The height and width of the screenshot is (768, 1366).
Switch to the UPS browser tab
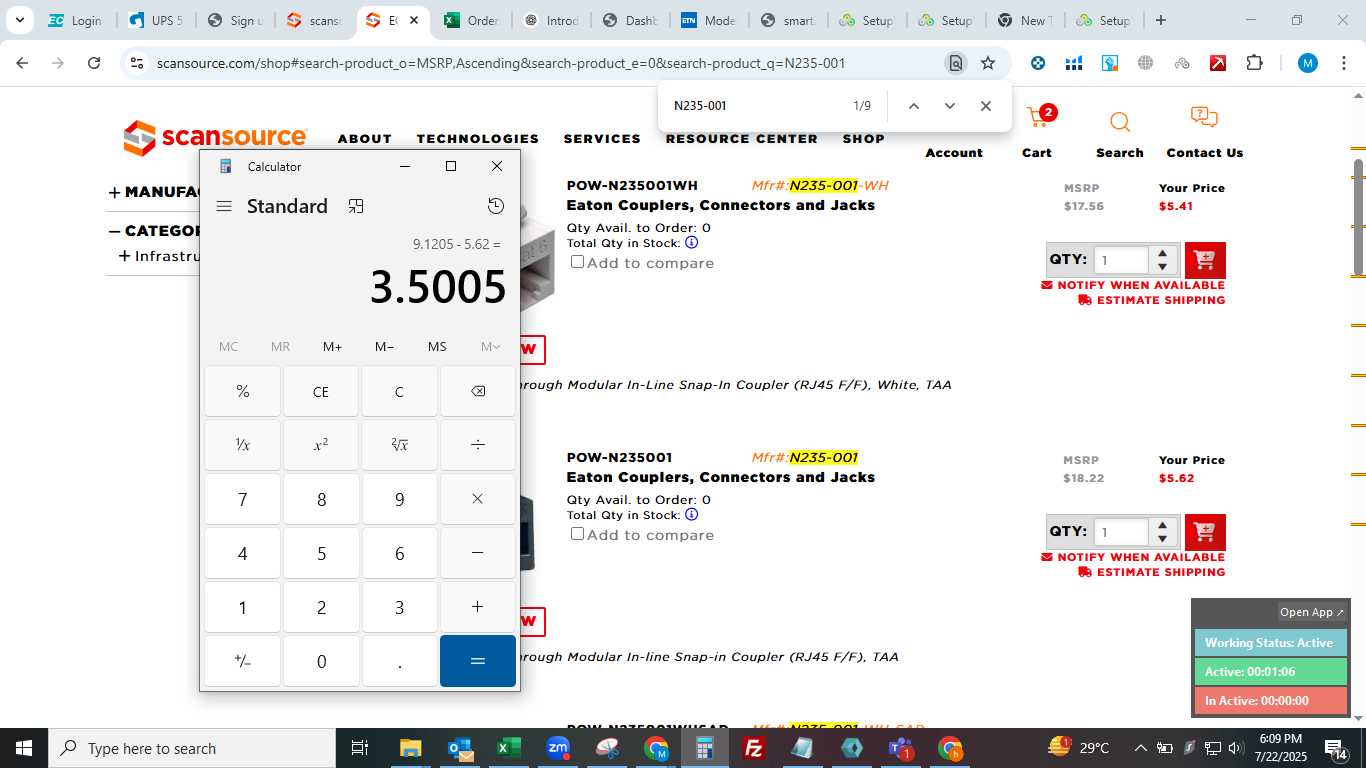click(x=155, y=20)
